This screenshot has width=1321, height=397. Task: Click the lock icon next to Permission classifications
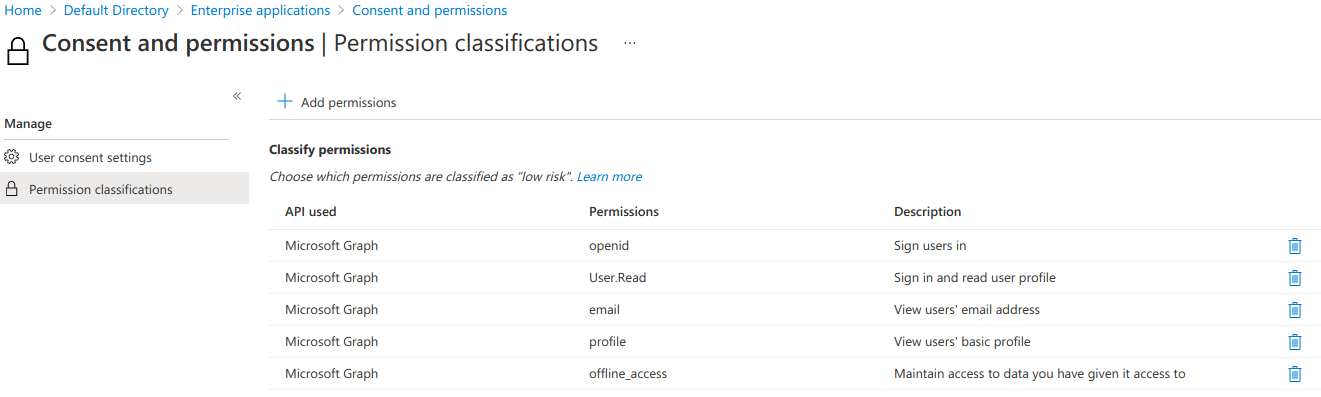[x=12, y=189]
